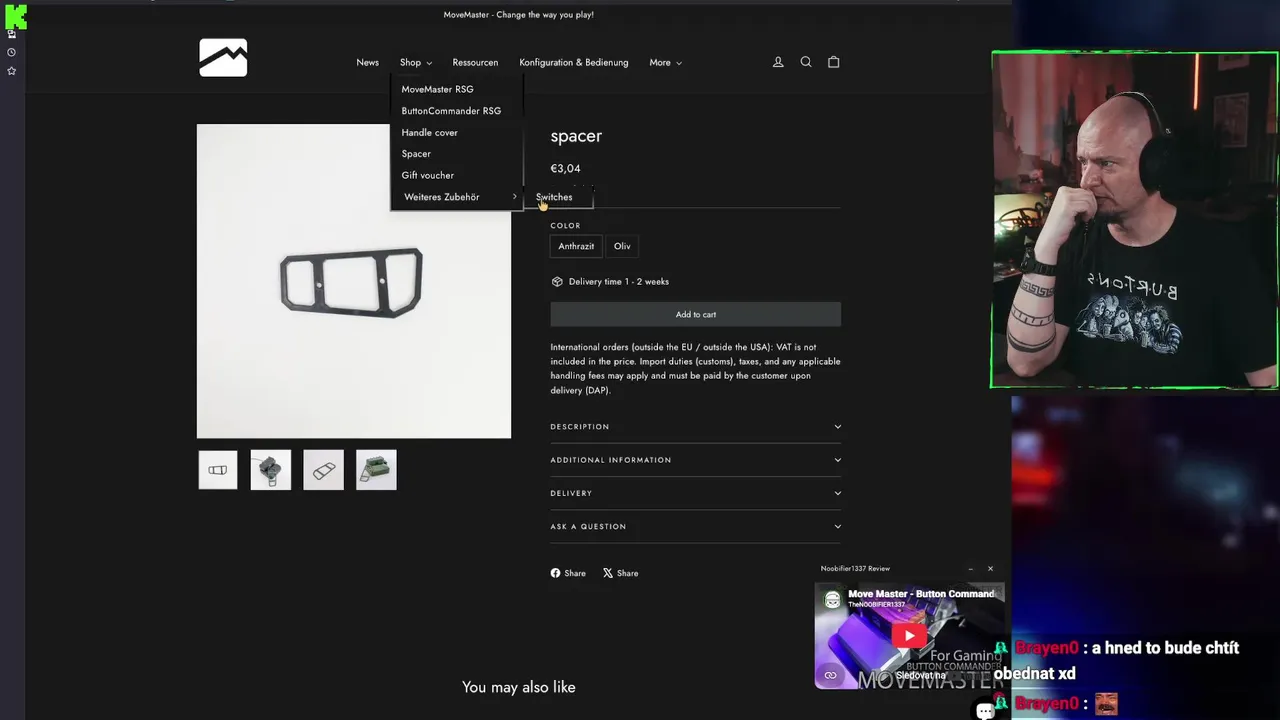
Task: Minimize the Noobifier1337 Review popup
Action: (970, 569)
